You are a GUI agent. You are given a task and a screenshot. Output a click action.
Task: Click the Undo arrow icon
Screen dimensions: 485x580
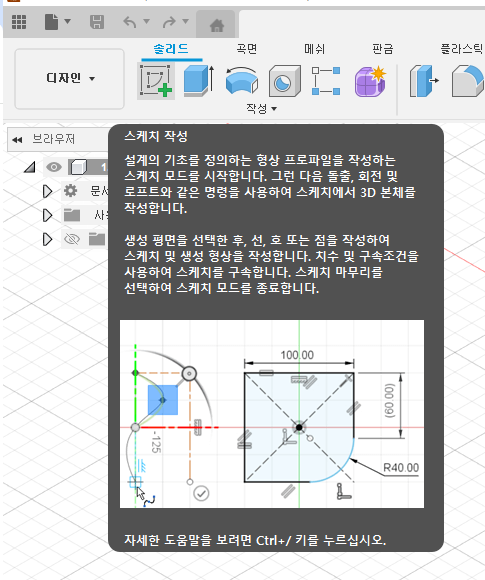[x=130, y=22]
